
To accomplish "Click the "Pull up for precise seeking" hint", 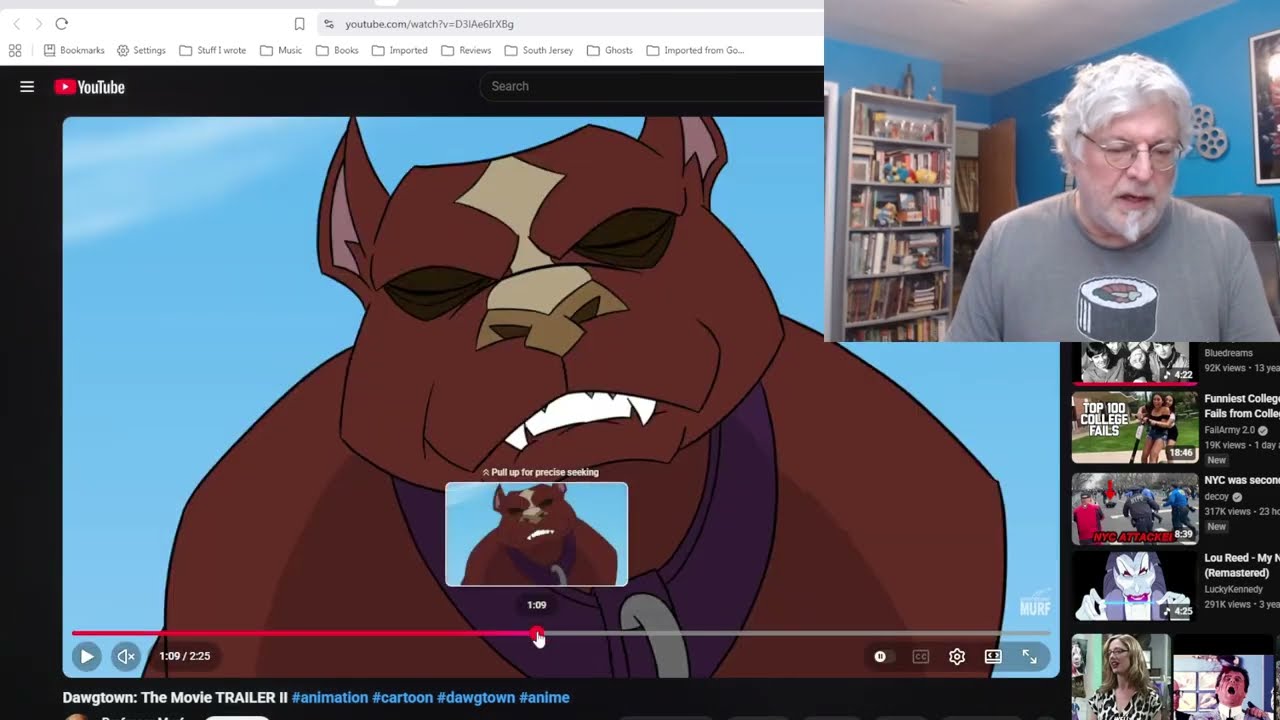I will click(x=540, y=472).
